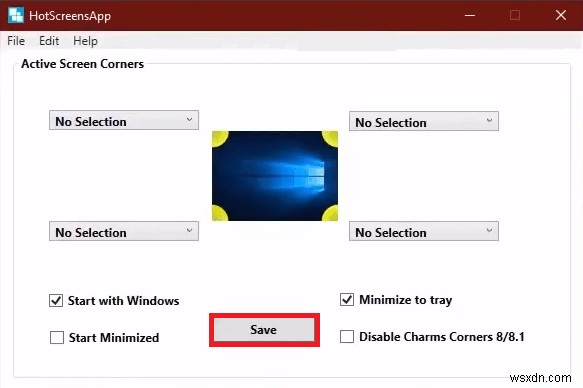Open the Help menu
This screenshot has height=388, width=583.
85,41
